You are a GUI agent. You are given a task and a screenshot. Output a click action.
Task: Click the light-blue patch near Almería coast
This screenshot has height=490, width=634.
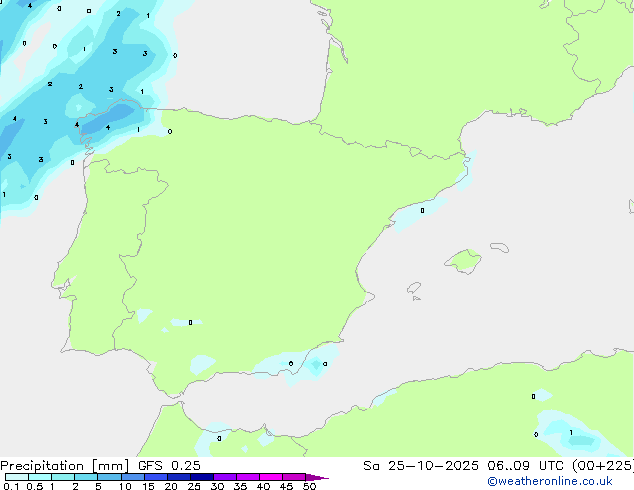[316, 365]
